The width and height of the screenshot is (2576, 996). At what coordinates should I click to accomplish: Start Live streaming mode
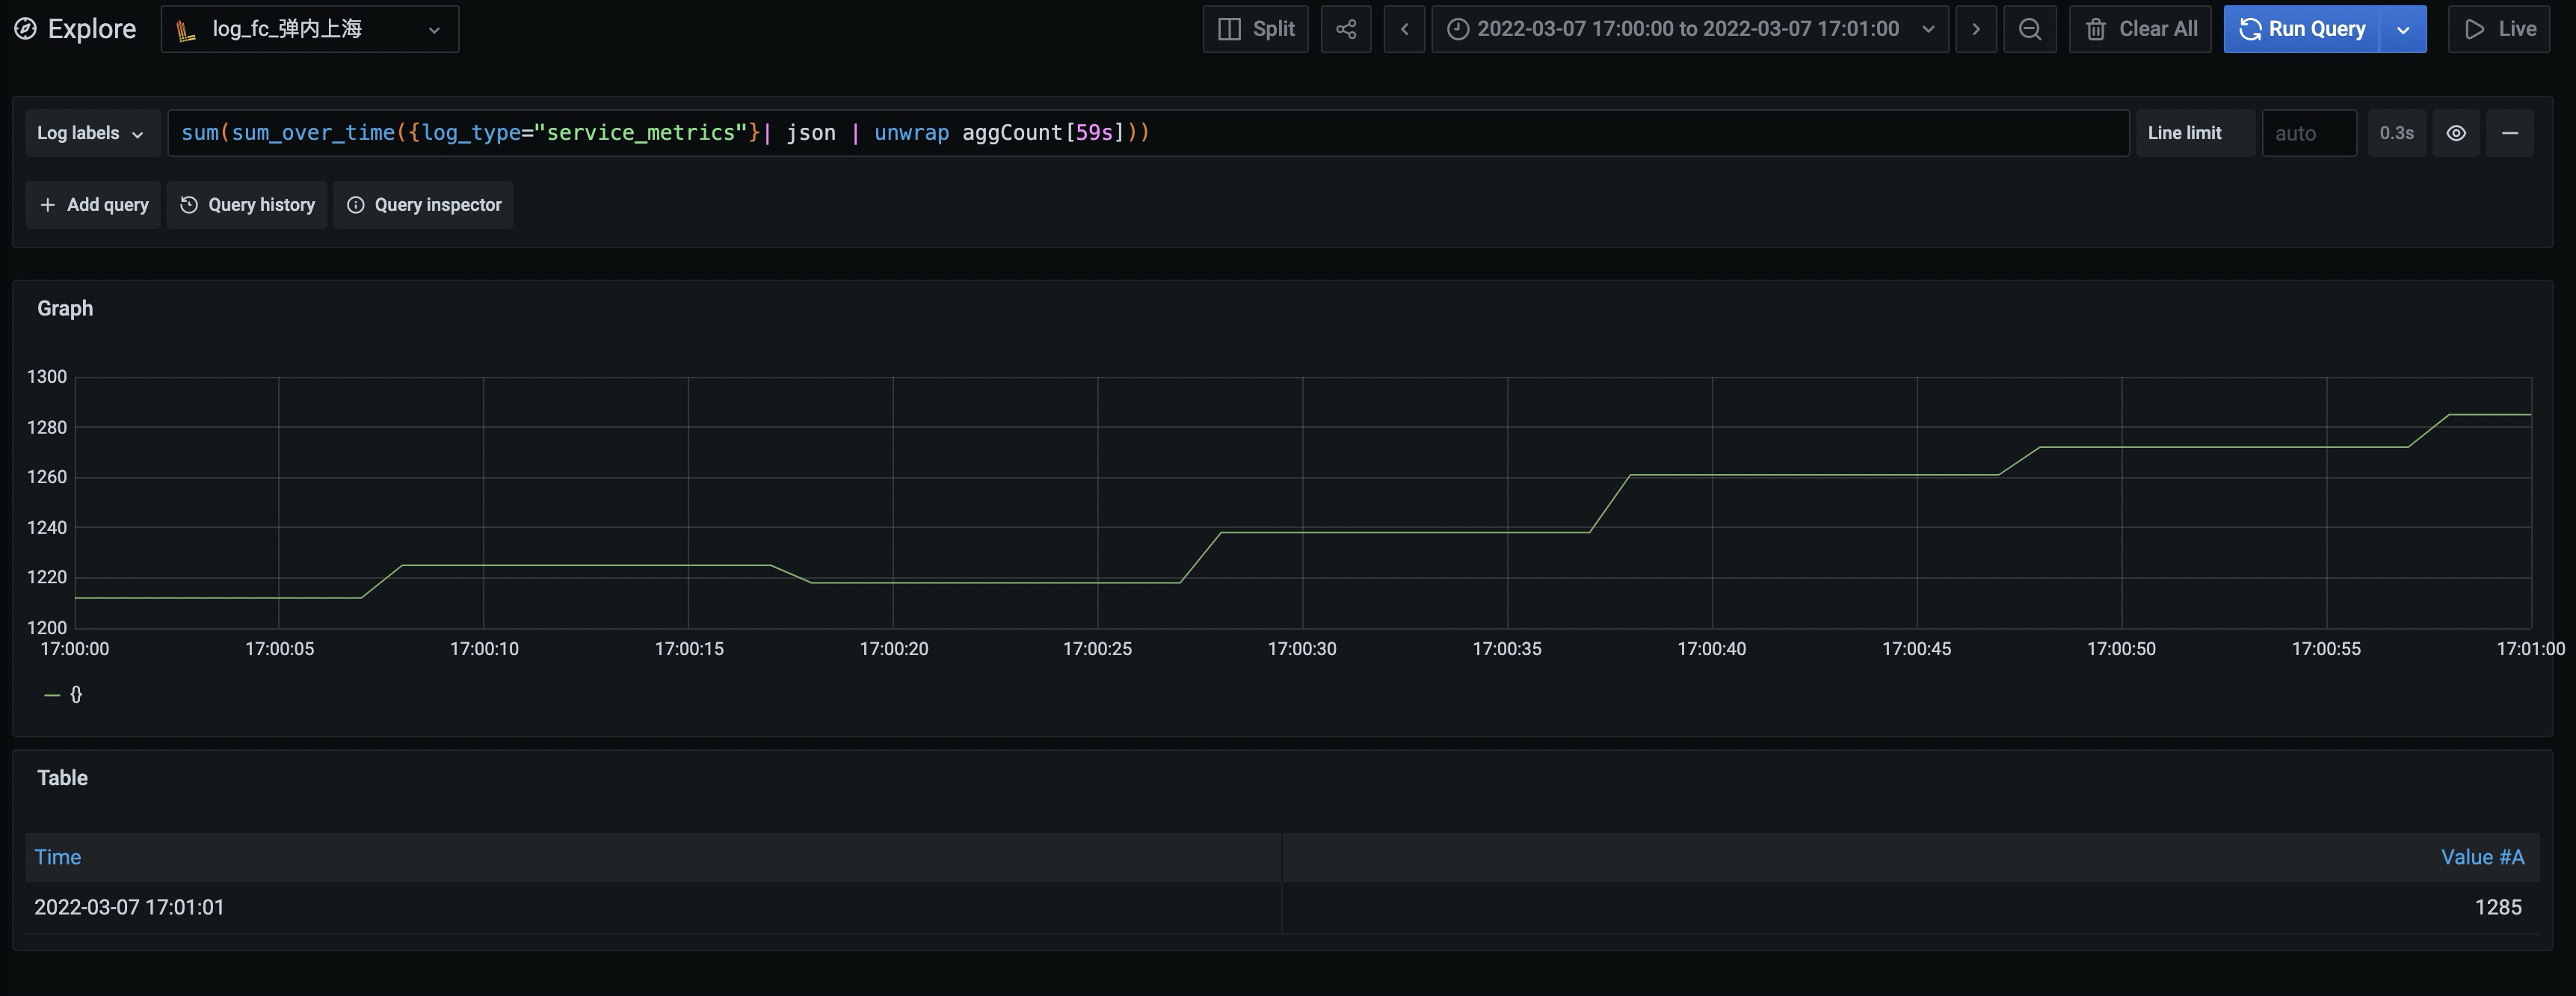tap(2498, 29)
